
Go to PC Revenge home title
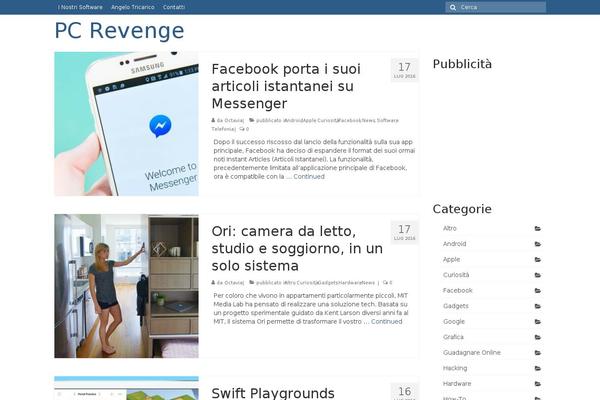coord(119,31)
